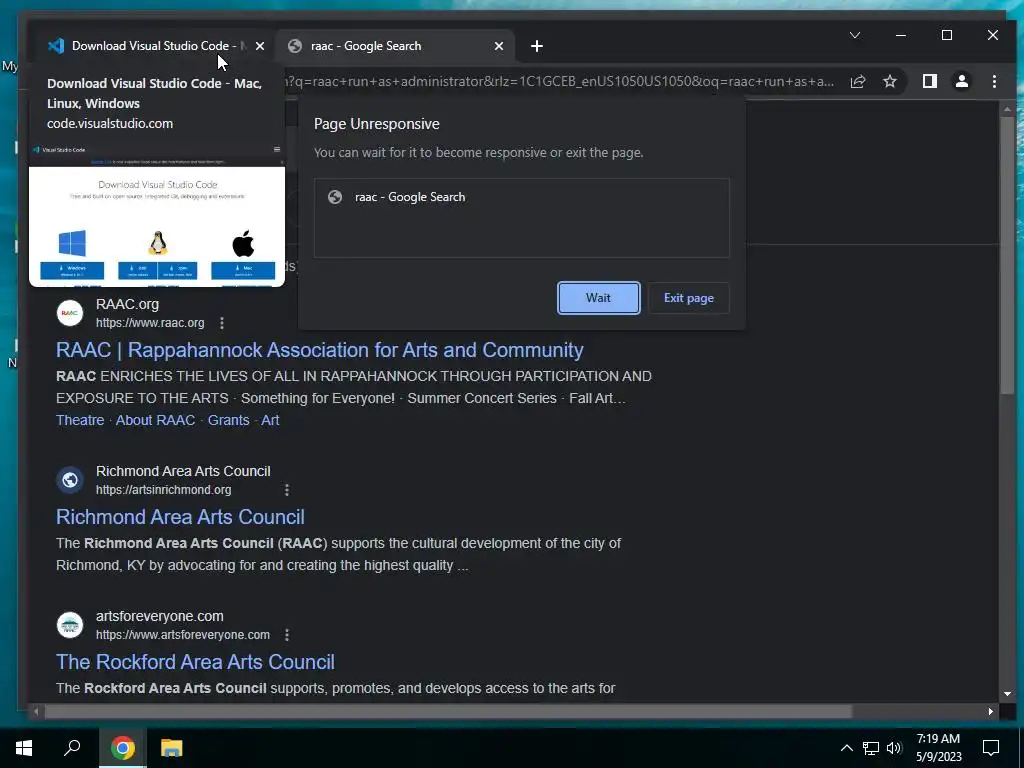Open the notification center icon

point(991,748)
